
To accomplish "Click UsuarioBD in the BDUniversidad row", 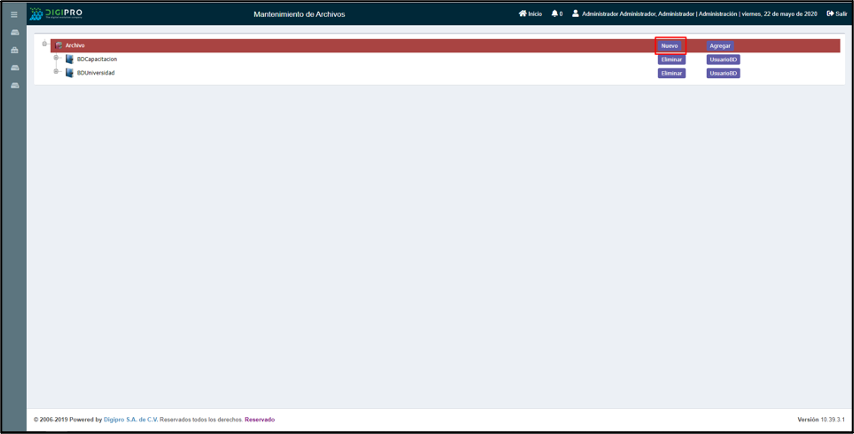I will [723, 73].
